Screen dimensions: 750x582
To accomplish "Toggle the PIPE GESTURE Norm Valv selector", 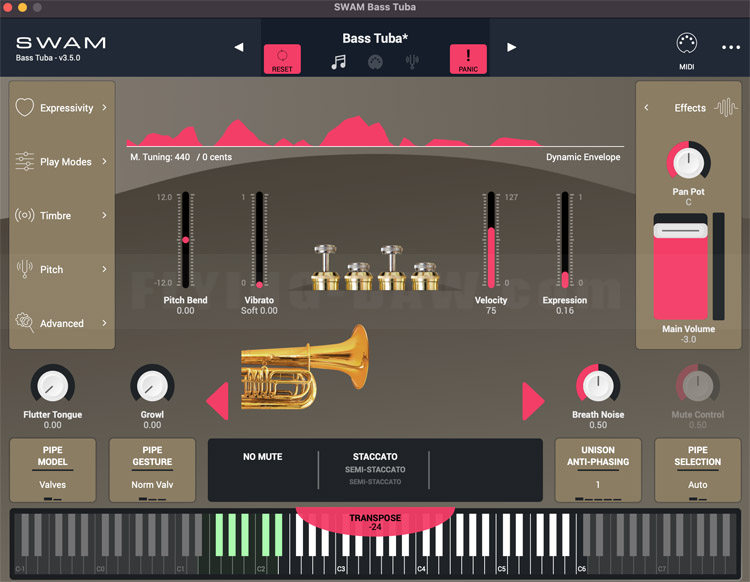I will pyautogui.click(x=152, y=471).
